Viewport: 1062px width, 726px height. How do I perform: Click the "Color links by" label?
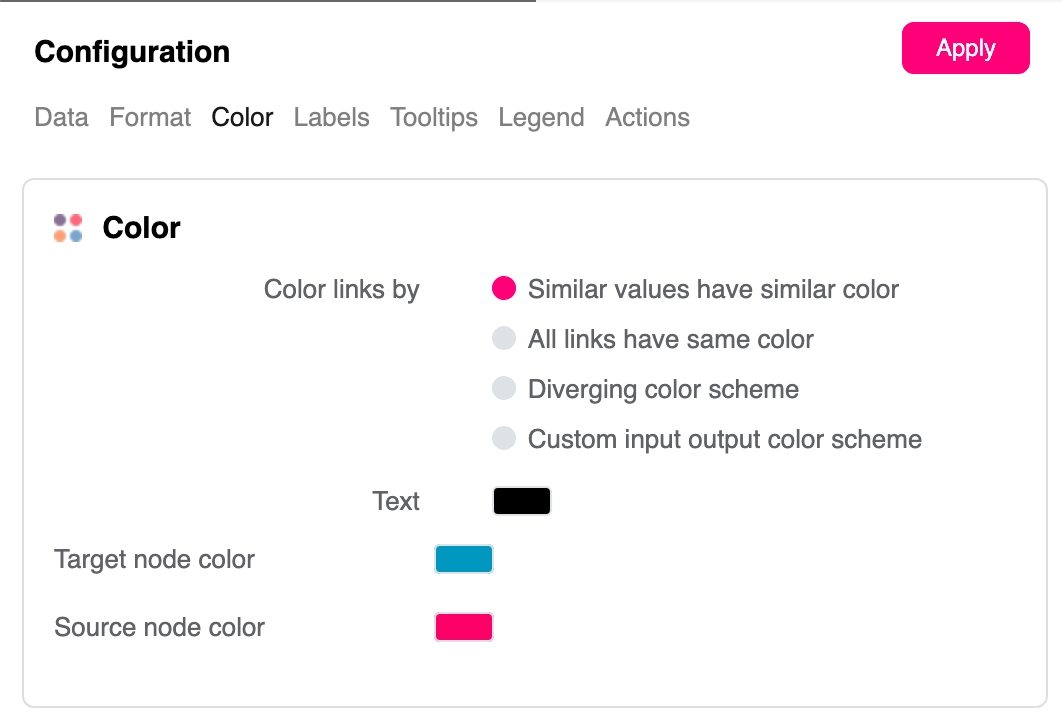pyautogui.click(x=341, y=290)
